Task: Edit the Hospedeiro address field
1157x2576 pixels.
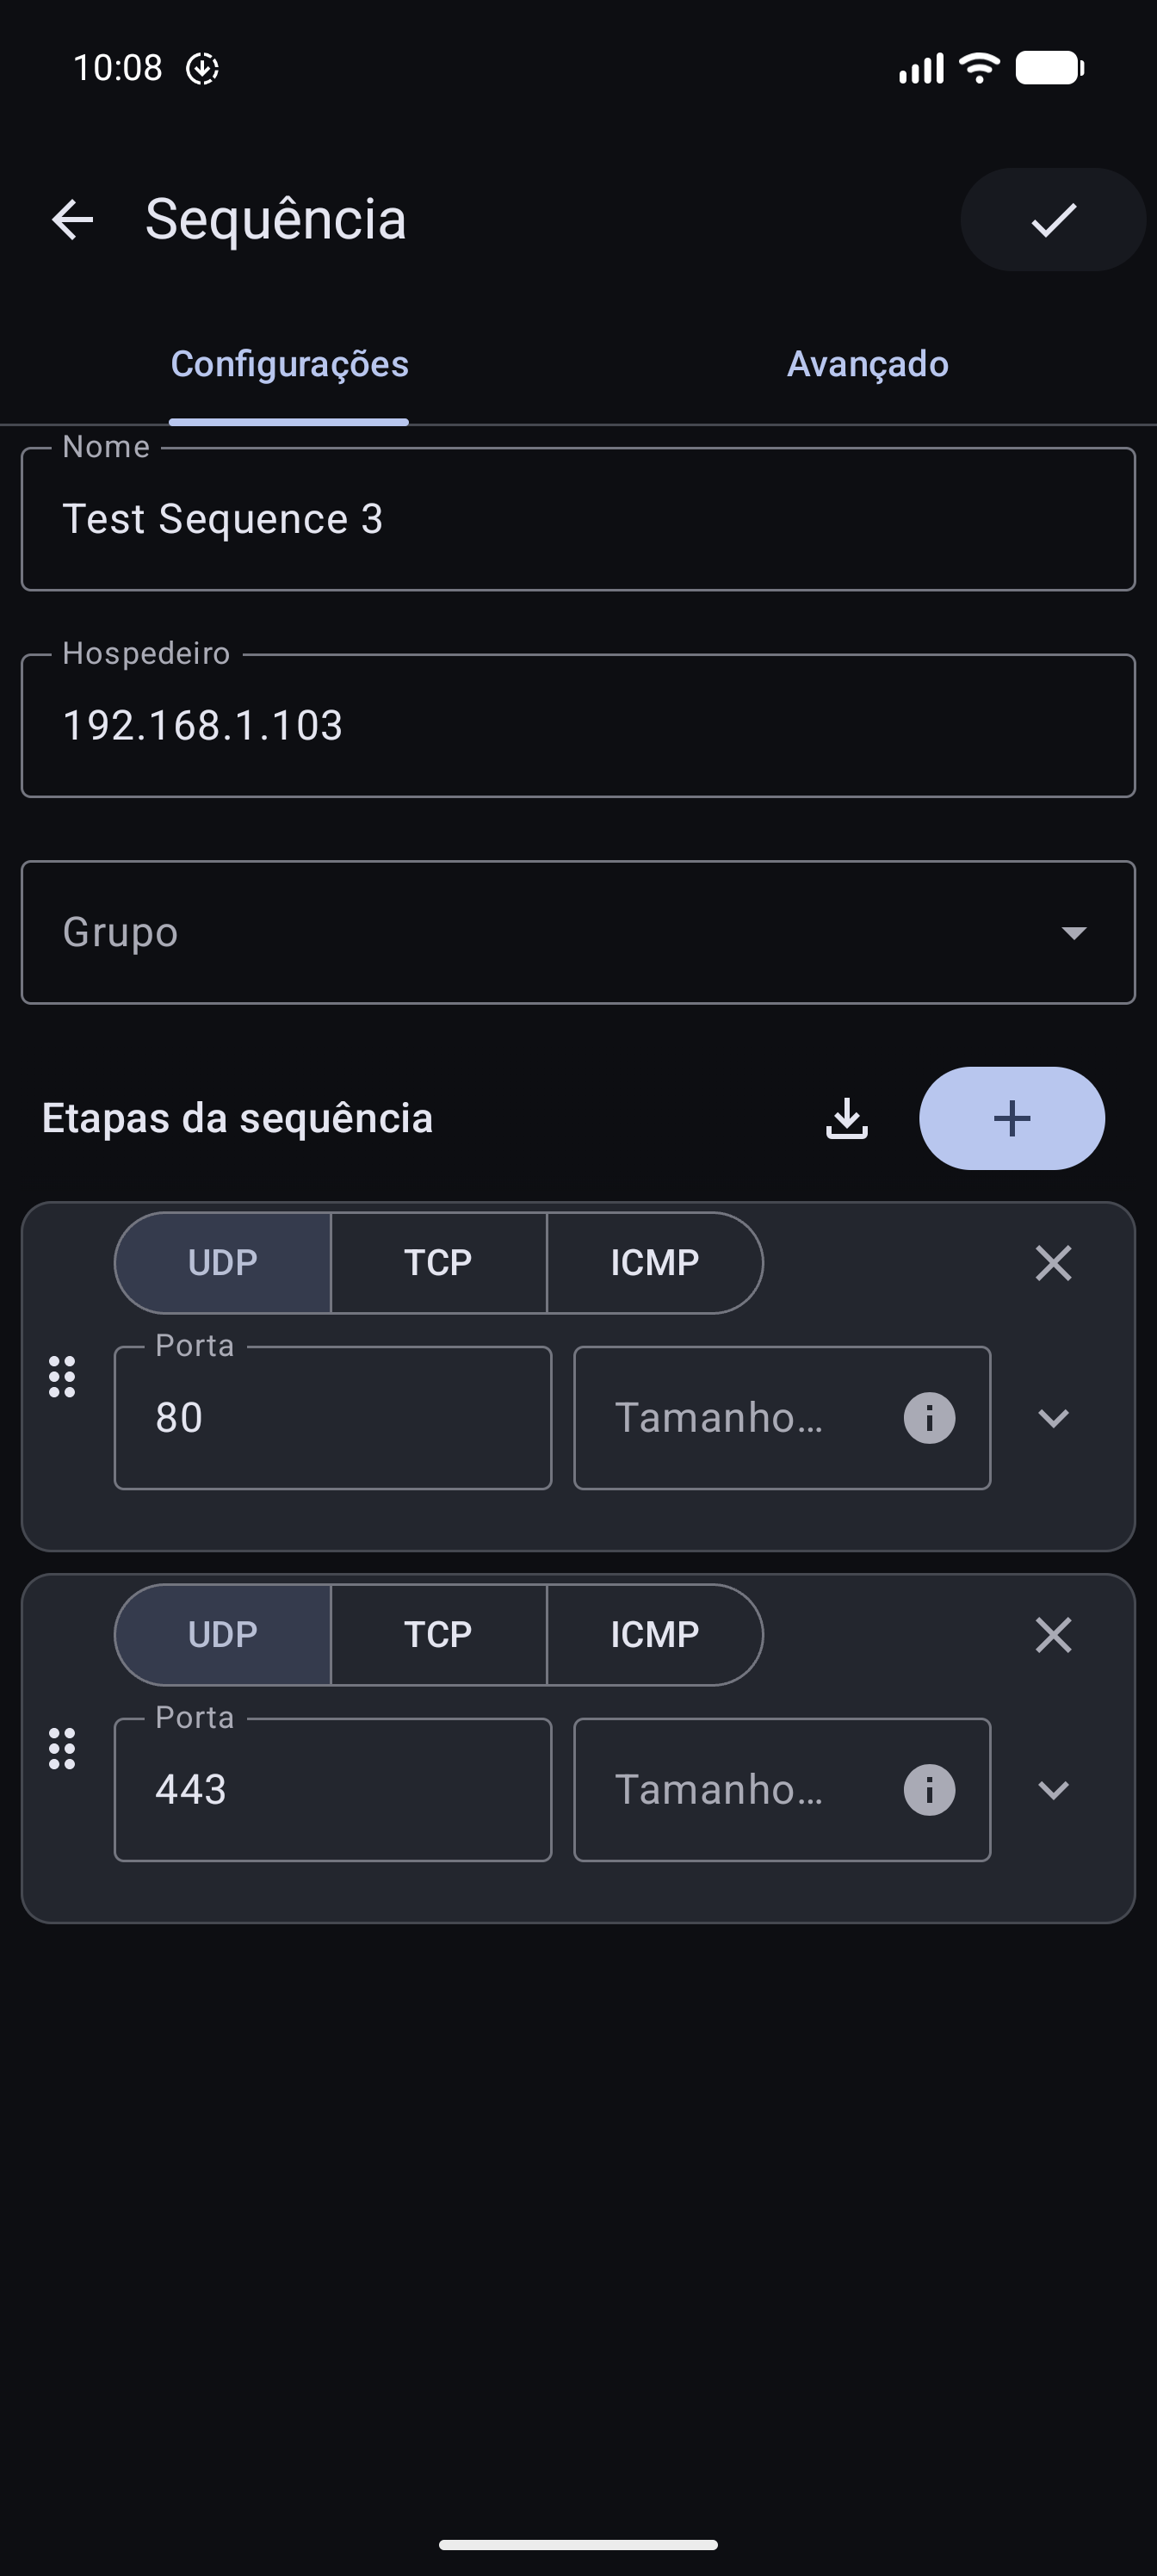Action: tap(578, 726)
